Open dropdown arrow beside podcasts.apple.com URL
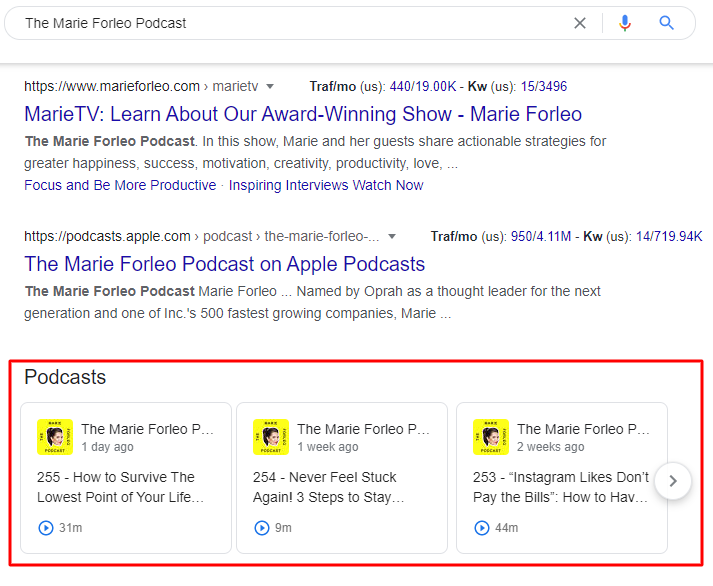This screenshot has width=713, height=586. (x=392, y=236)
